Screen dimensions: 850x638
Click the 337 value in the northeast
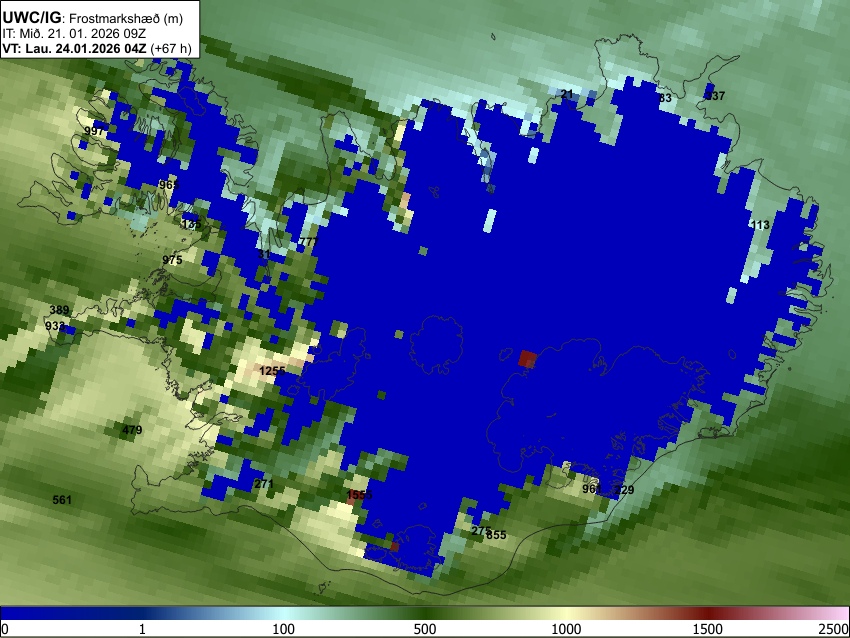(x=715, y=96)
